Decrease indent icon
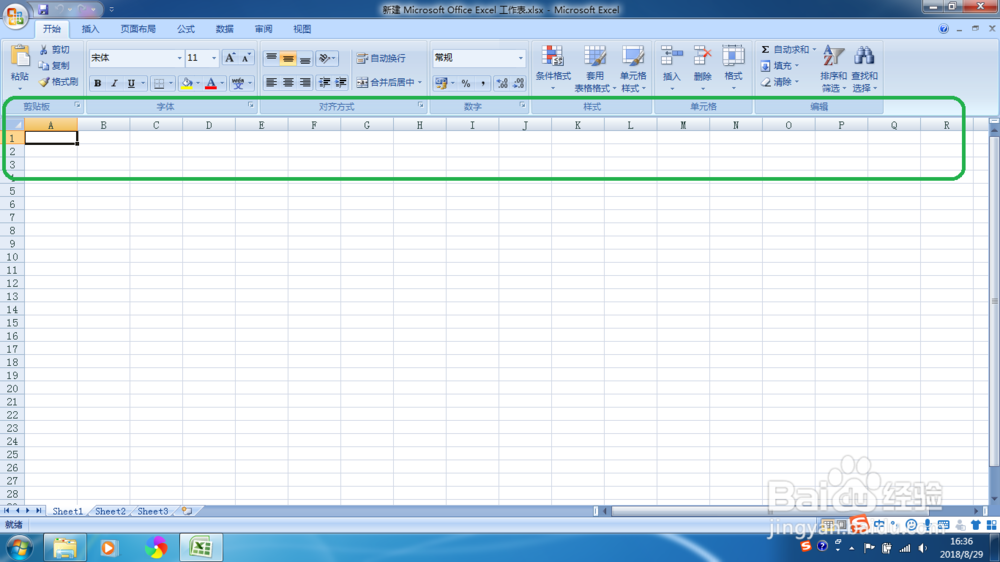 point(325,82)
